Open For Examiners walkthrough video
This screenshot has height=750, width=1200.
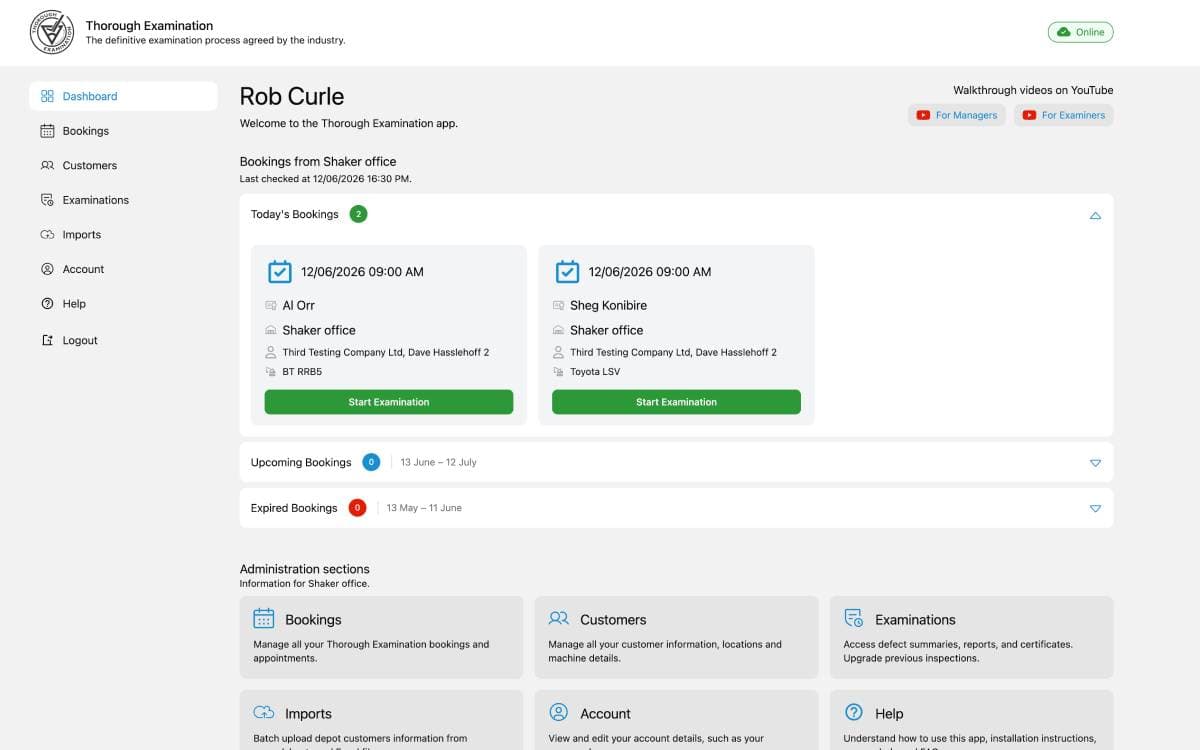(x=1063, y=115)
